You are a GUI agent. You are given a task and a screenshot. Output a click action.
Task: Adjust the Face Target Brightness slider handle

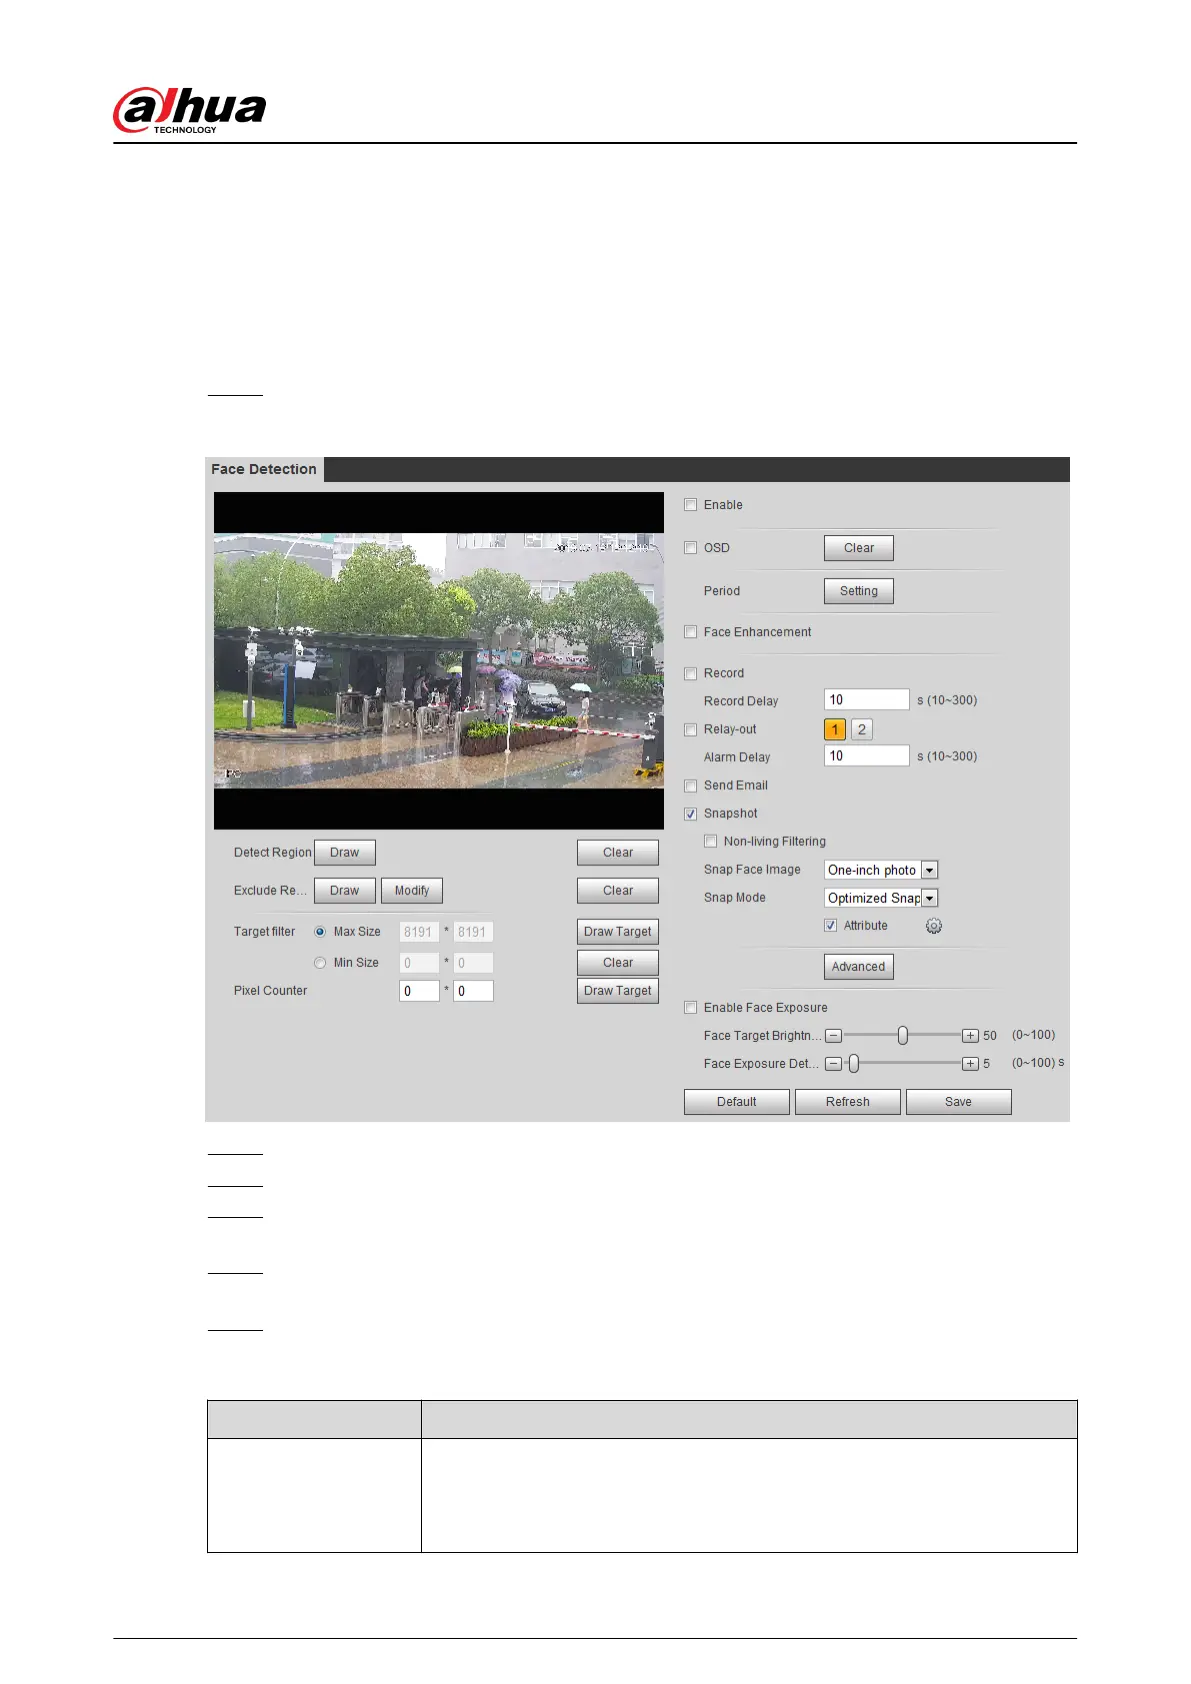pyautogui.click(x=903, y=1036)
